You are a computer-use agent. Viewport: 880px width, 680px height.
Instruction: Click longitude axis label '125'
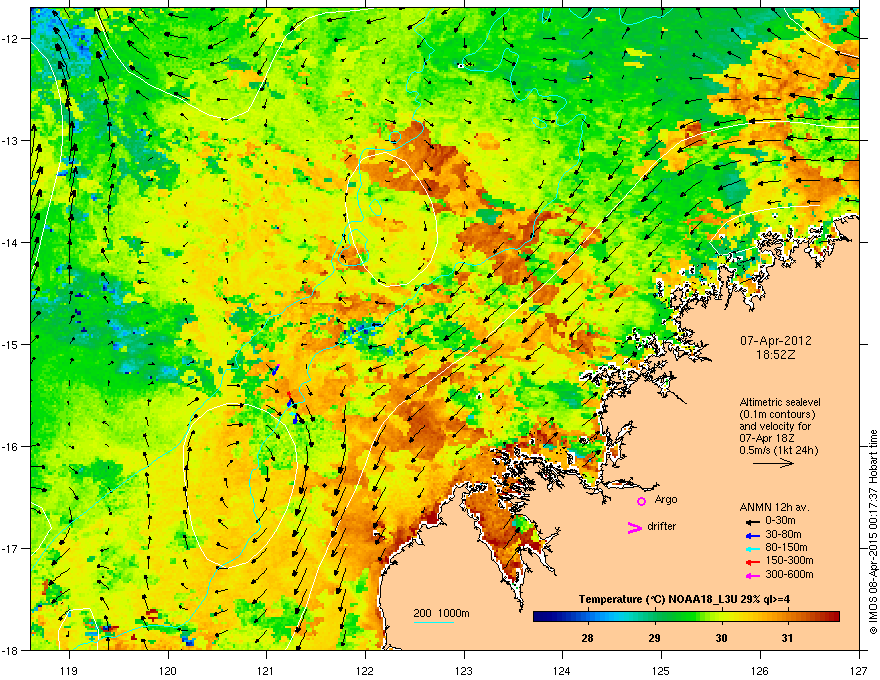click(661, 670)
